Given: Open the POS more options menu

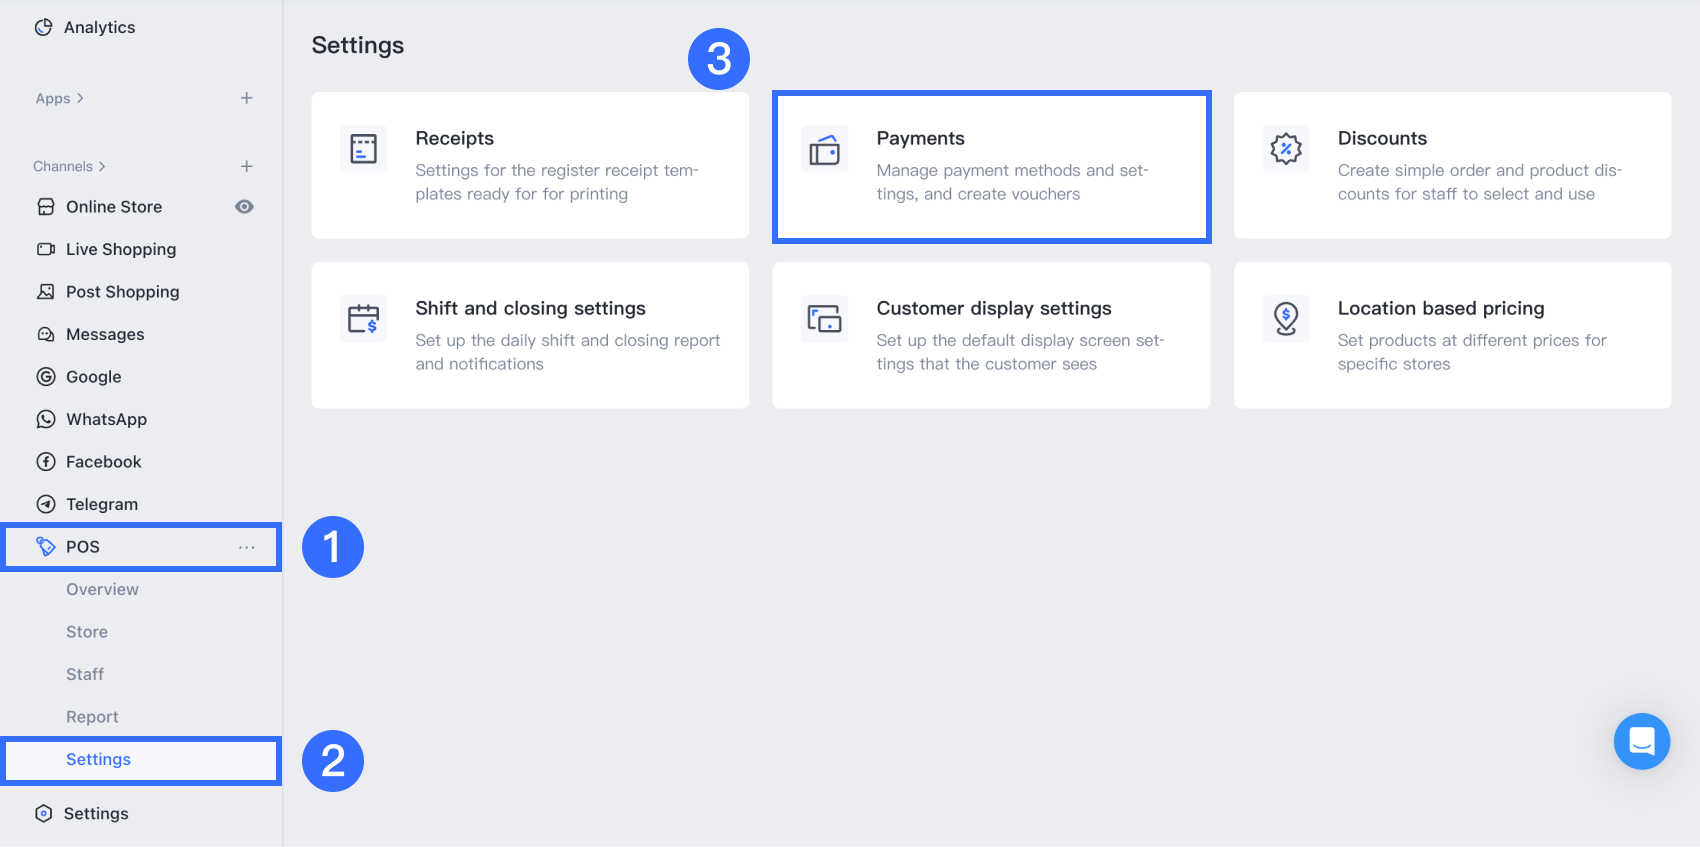Looking at the screenshot, I should pos(247,547).
